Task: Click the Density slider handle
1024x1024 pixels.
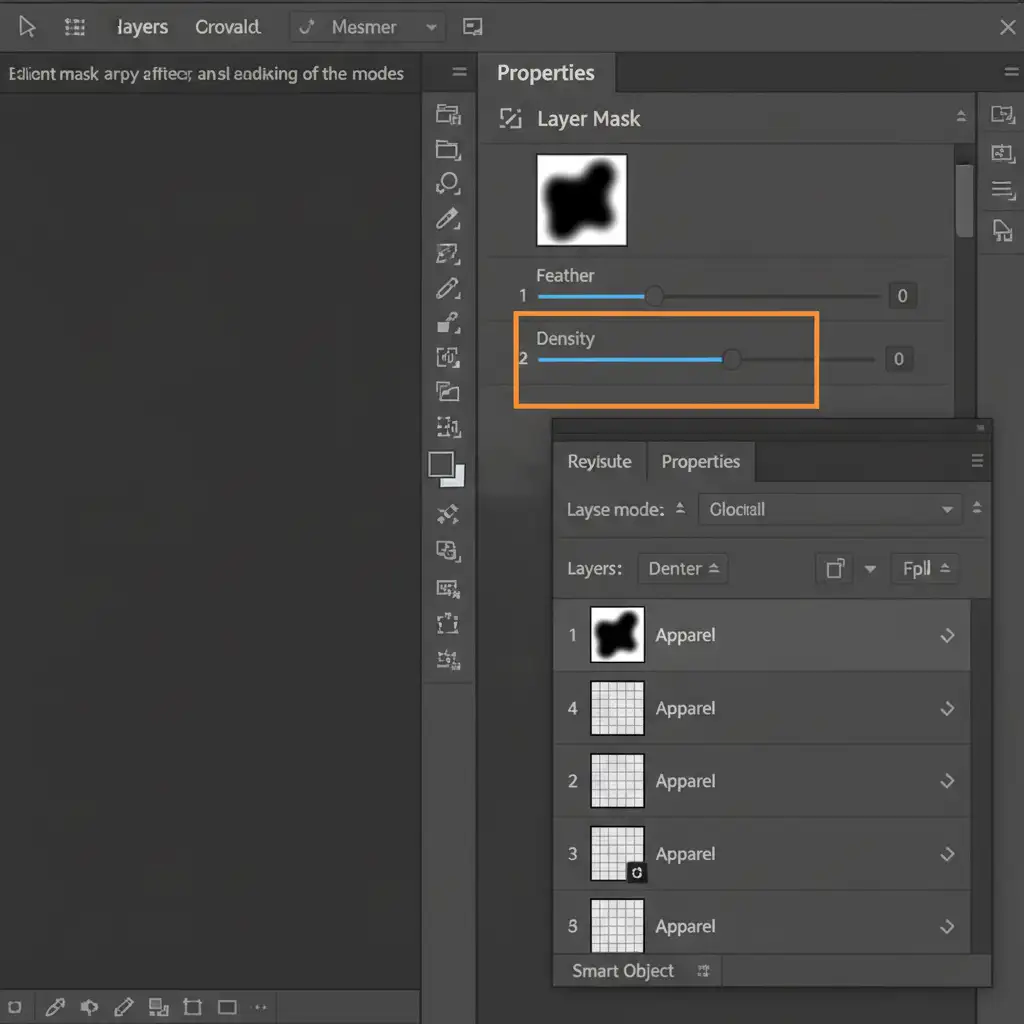Action: [731, 359]
